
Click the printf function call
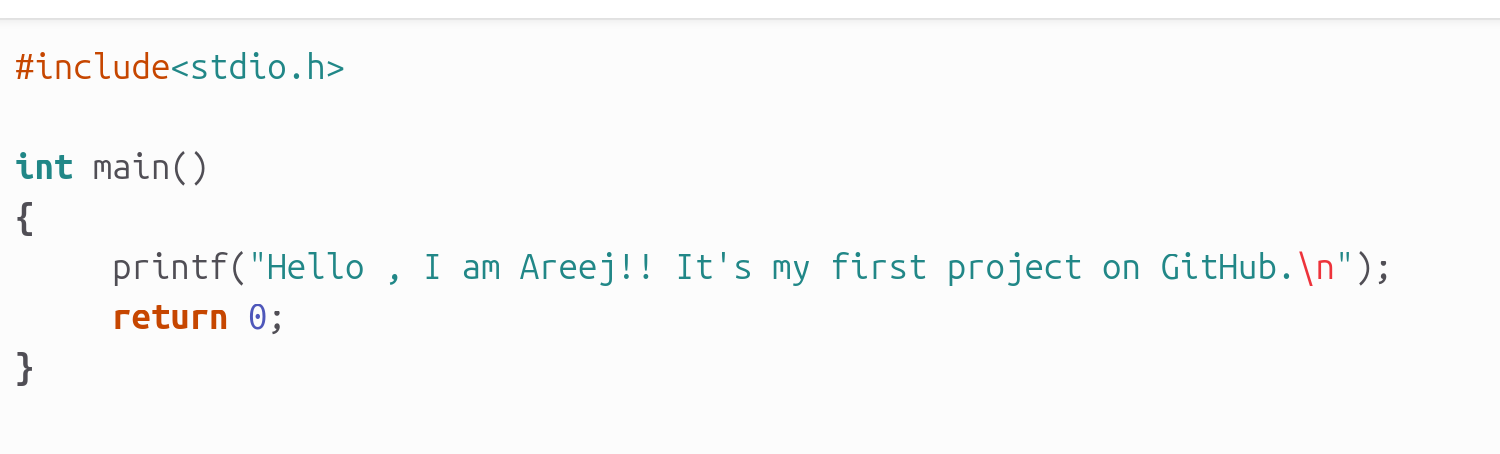pos(170,267)
